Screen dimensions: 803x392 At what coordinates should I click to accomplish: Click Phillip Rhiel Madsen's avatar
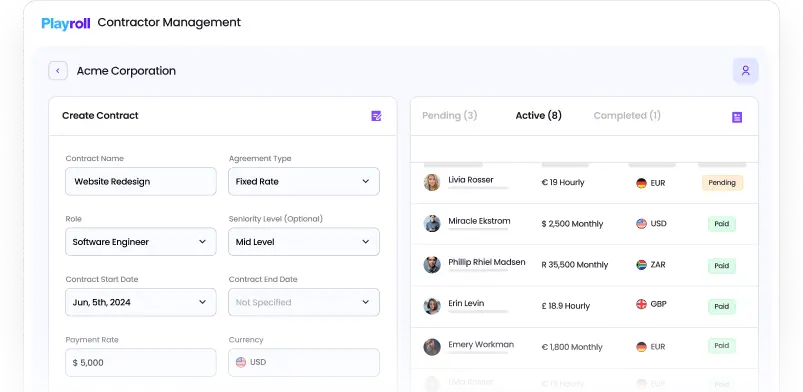(432, 264)
